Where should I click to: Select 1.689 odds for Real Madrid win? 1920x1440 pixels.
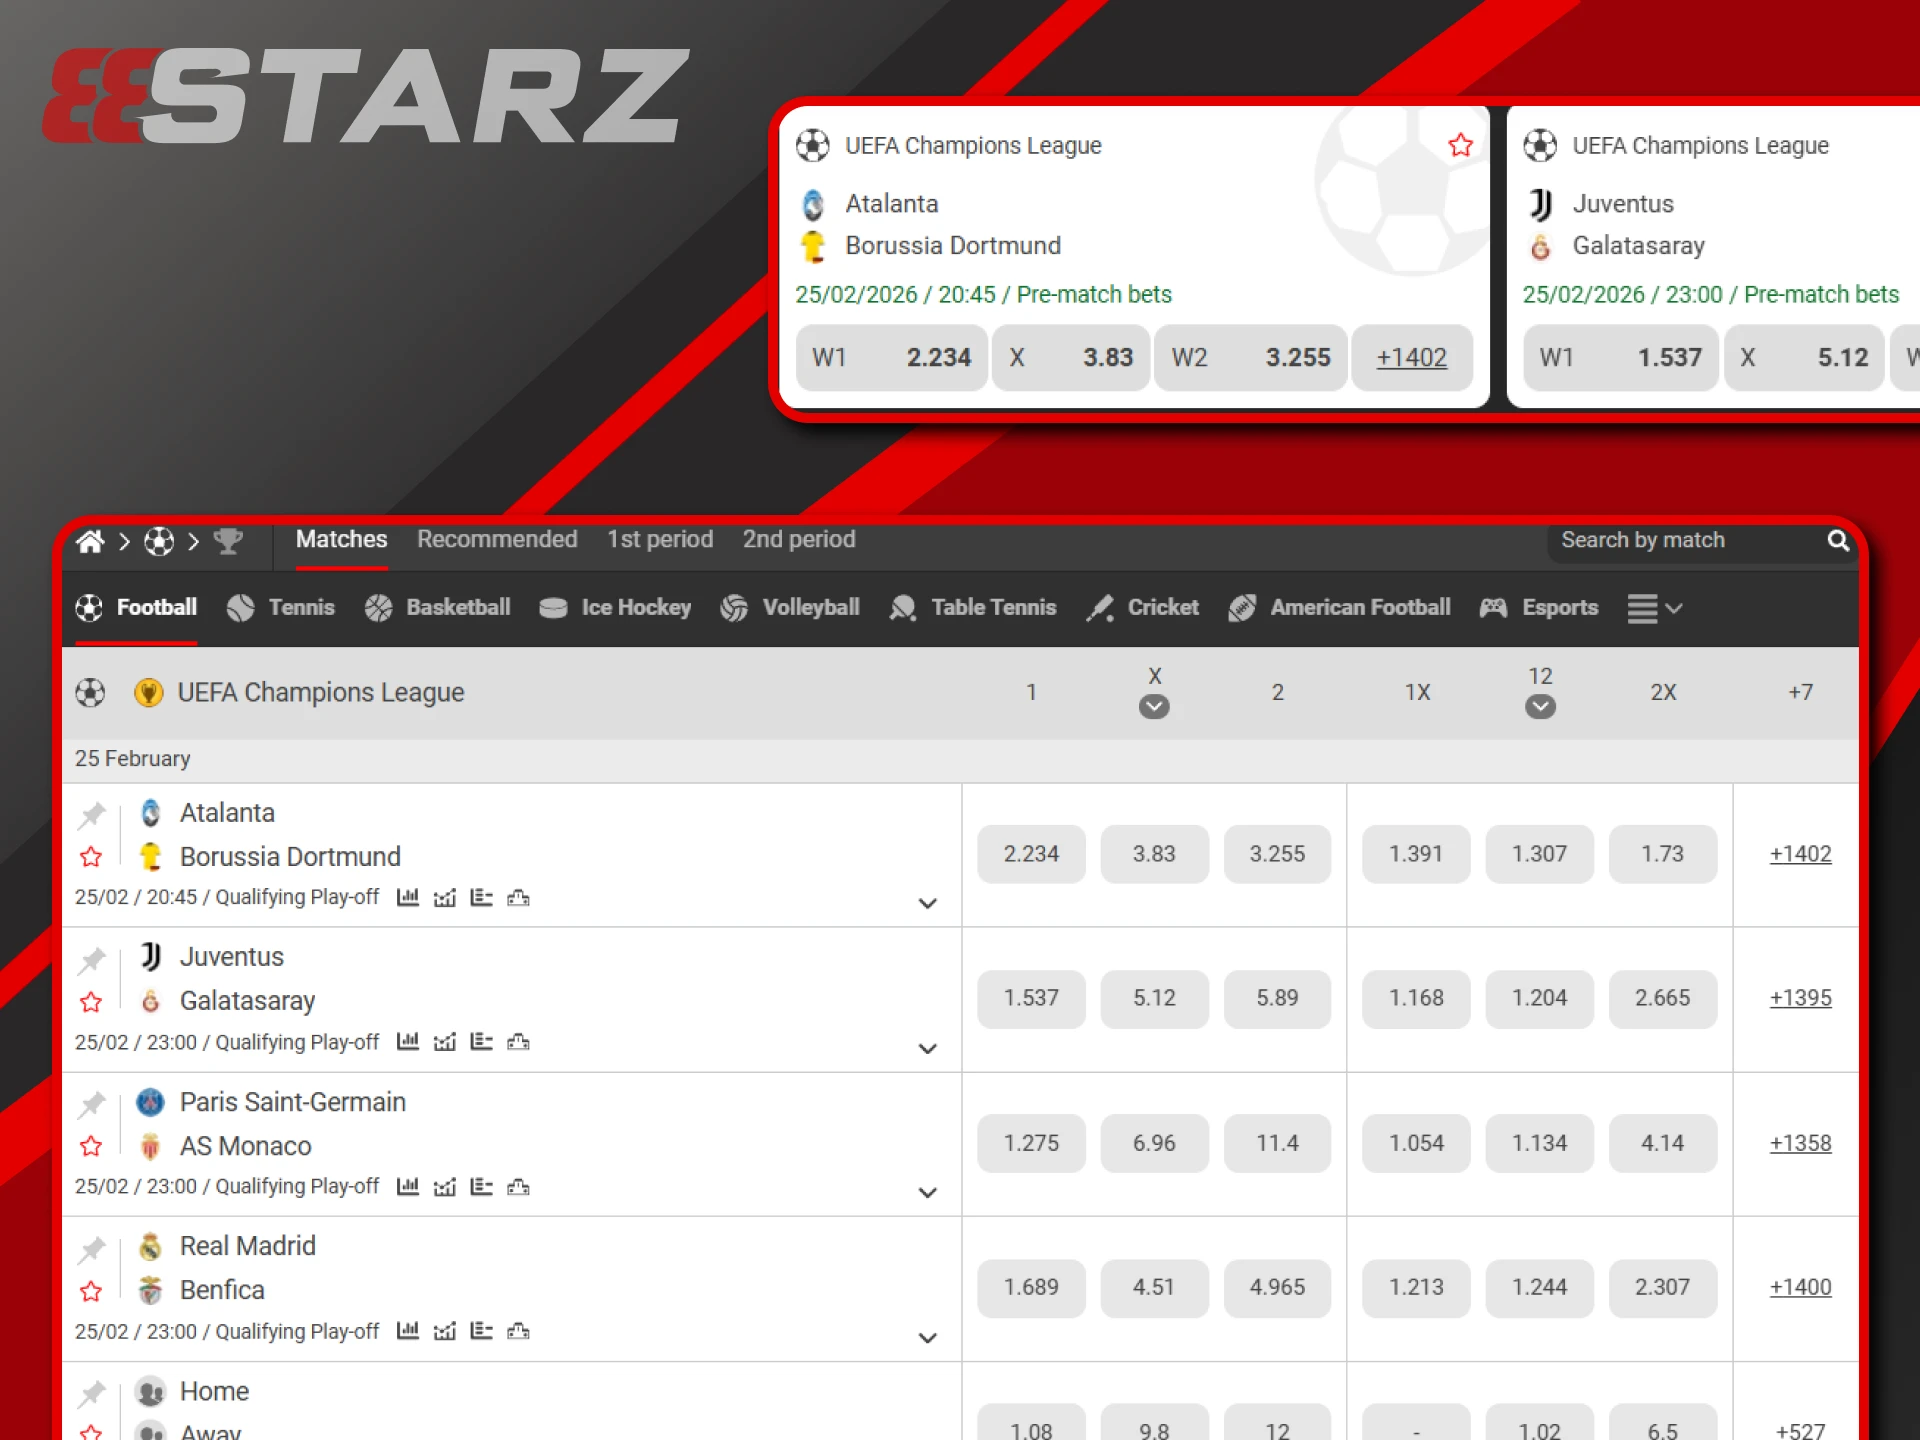pos(1031,1287)
